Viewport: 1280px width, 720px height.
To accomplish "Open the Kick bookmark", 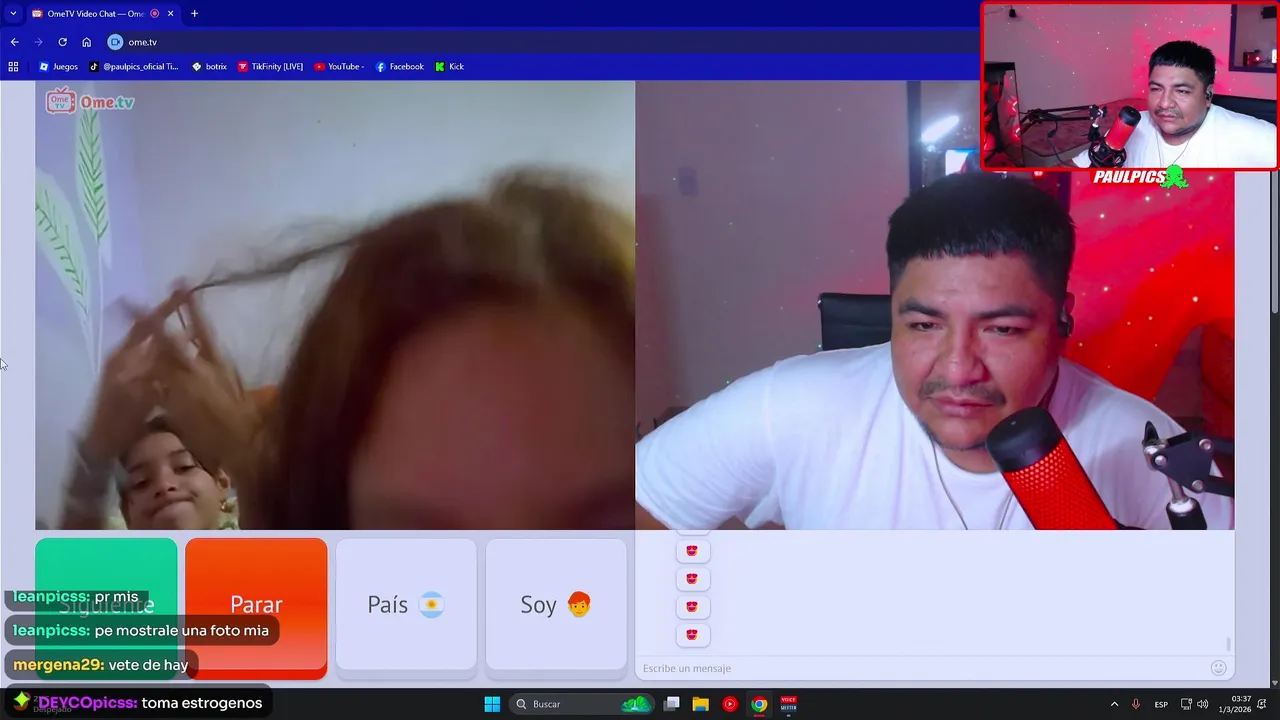I will point(449,67).
